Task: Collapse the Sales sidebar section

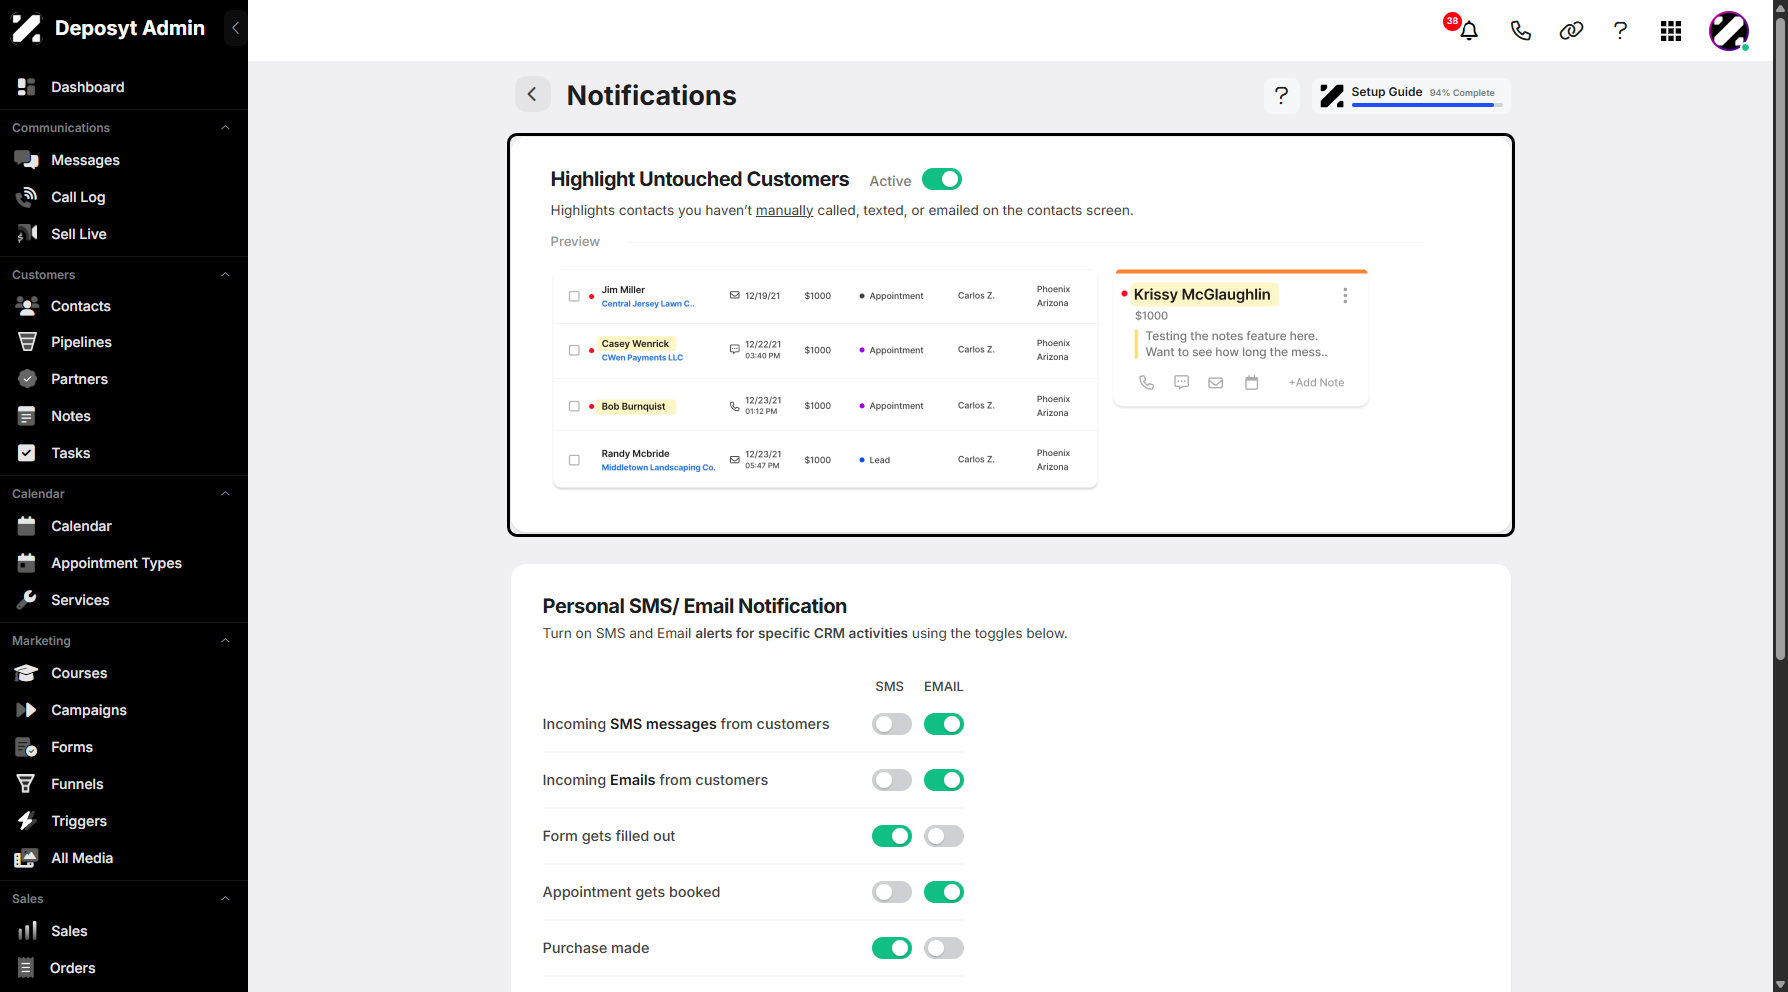Action: 225,899
